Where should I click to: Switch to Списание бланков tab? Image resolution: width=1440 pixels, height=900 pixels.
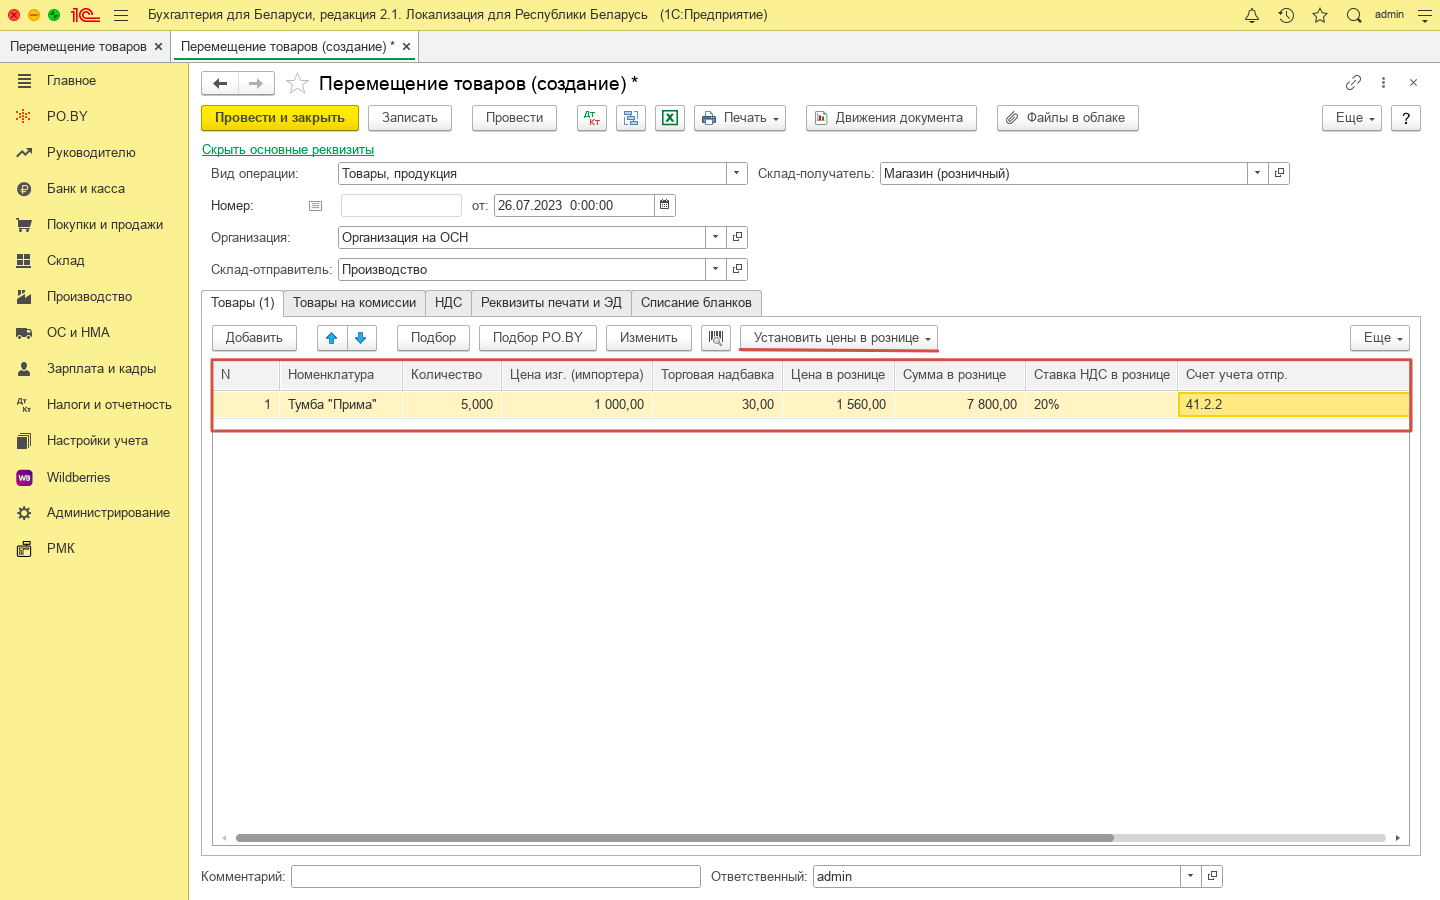click(696, 303)
